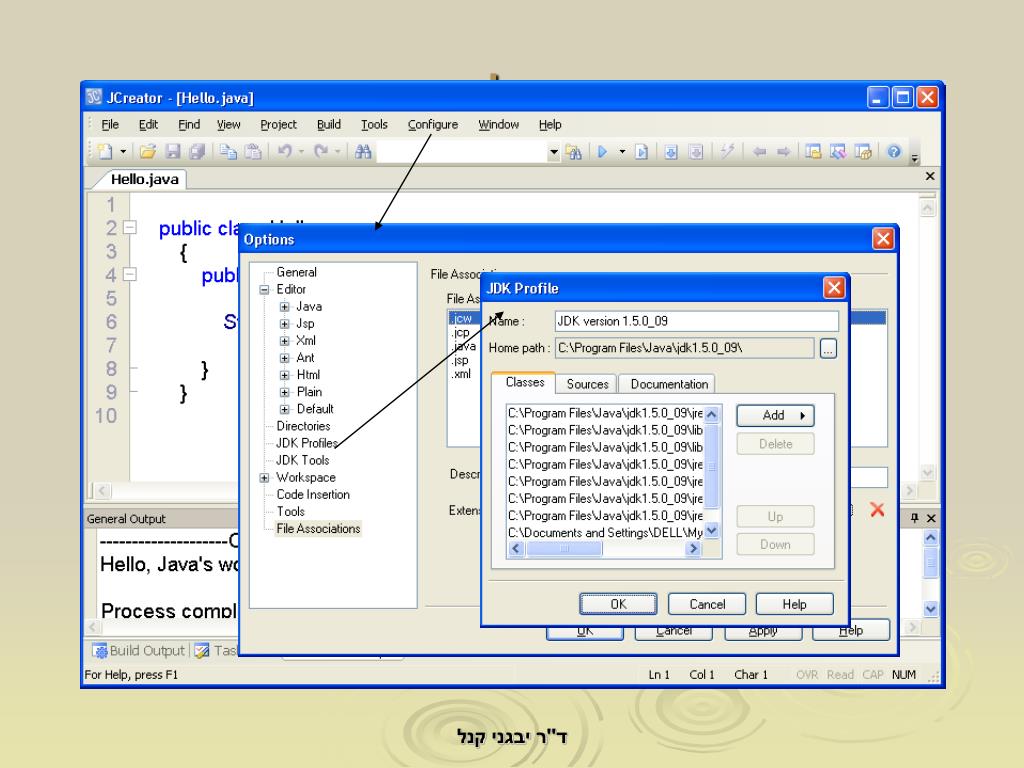Select JDK Tools in the Options tree
Screen dimensions: 1024x768
[302, 460]
